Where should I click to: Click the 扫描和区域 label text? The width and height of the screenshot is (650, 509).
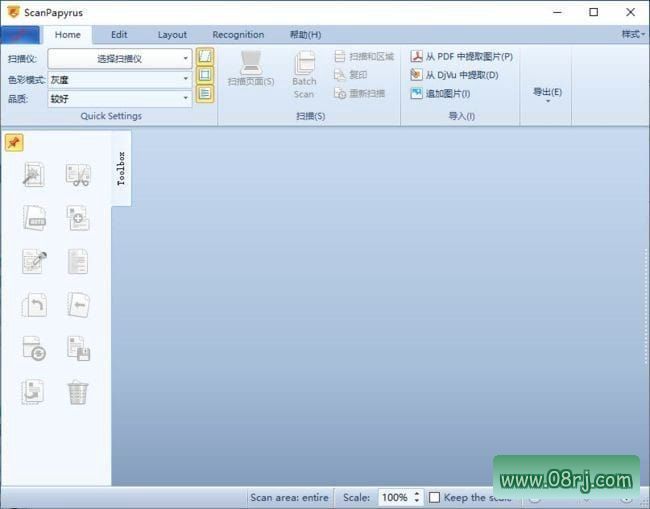click(x=371, y=56)
